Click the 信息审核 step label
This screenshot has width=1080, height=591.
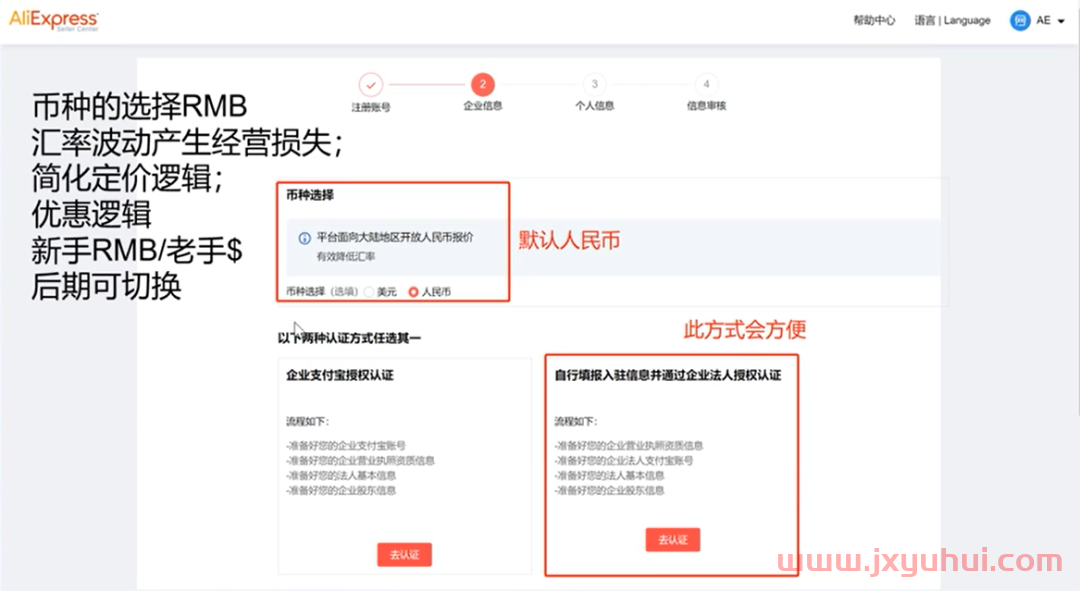click(706, 105)
